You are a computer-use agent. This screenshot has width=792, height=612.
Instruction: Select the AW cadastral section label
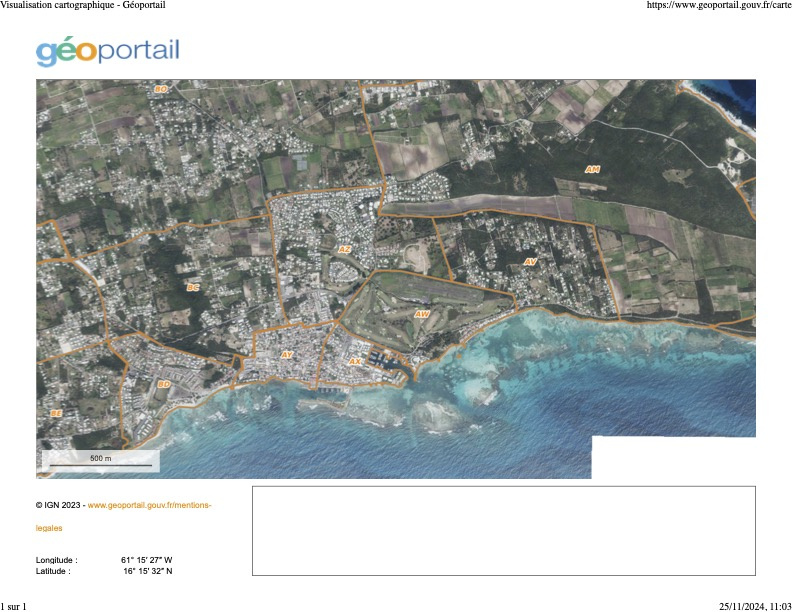click(x=422, y=314)
